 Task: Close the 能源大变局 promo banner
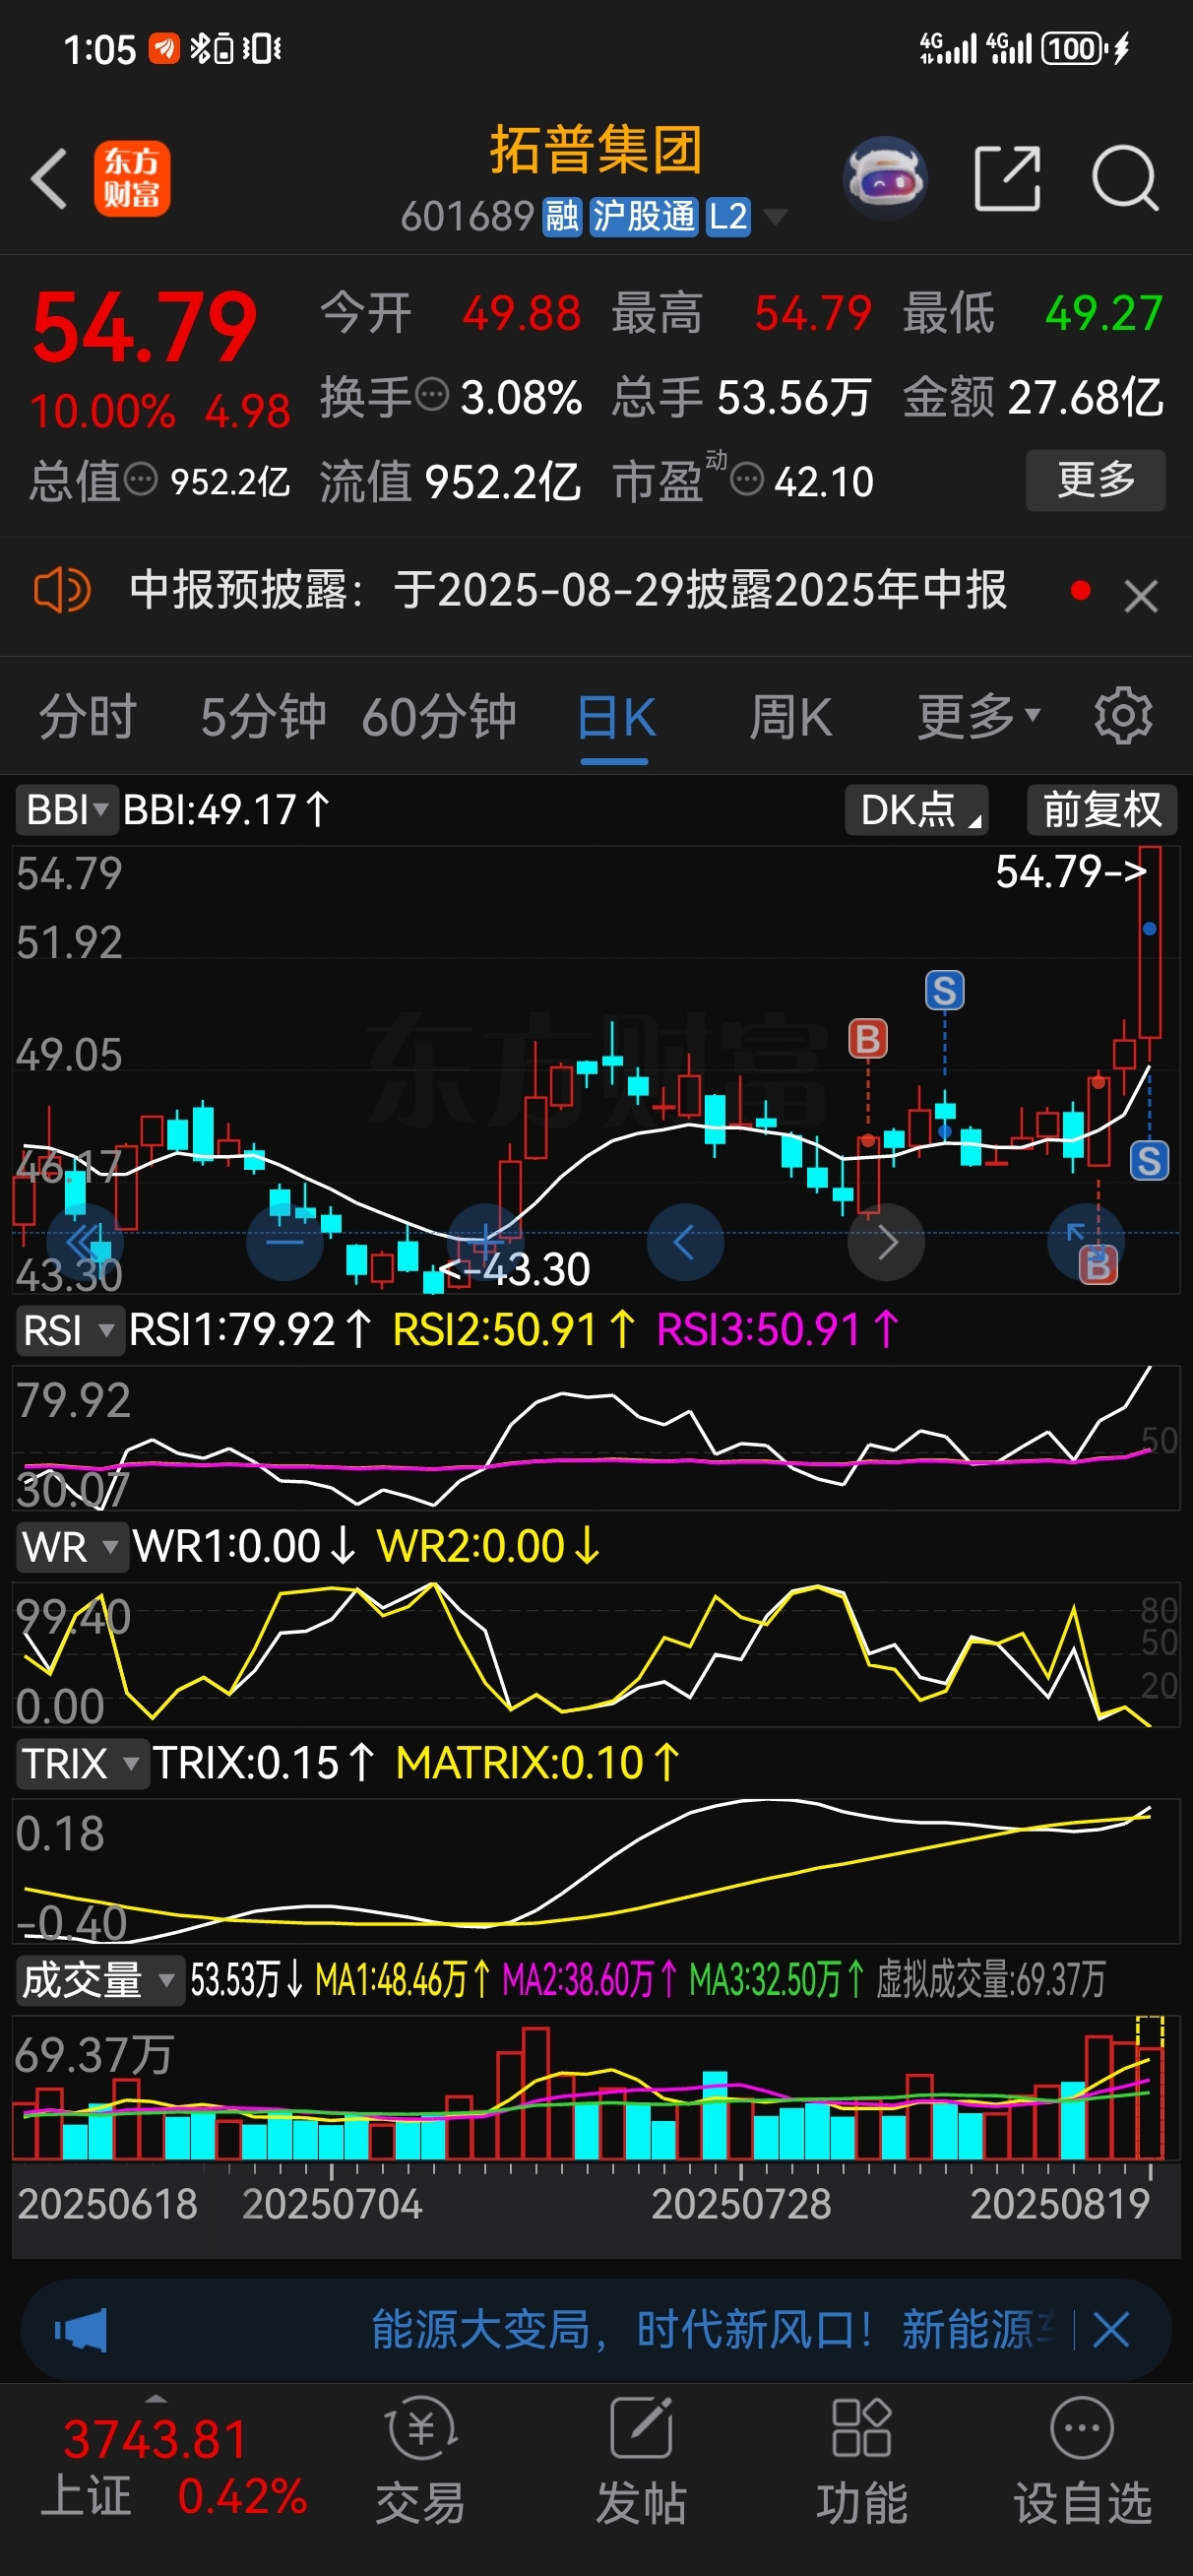click(x=1111, y=2330)
